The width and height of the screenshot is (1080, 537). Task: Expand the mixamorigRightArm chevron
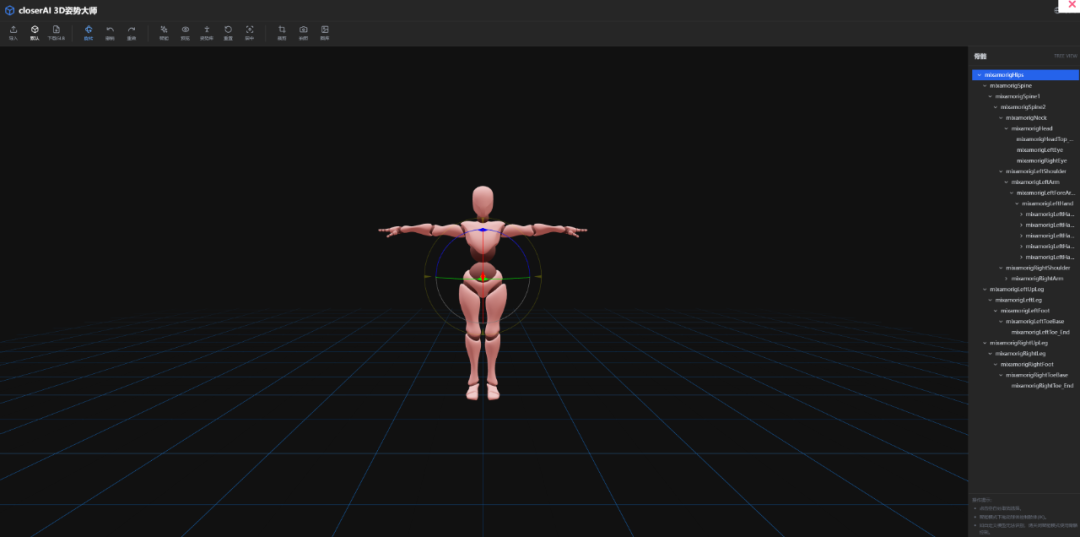tap(1006, 279)
